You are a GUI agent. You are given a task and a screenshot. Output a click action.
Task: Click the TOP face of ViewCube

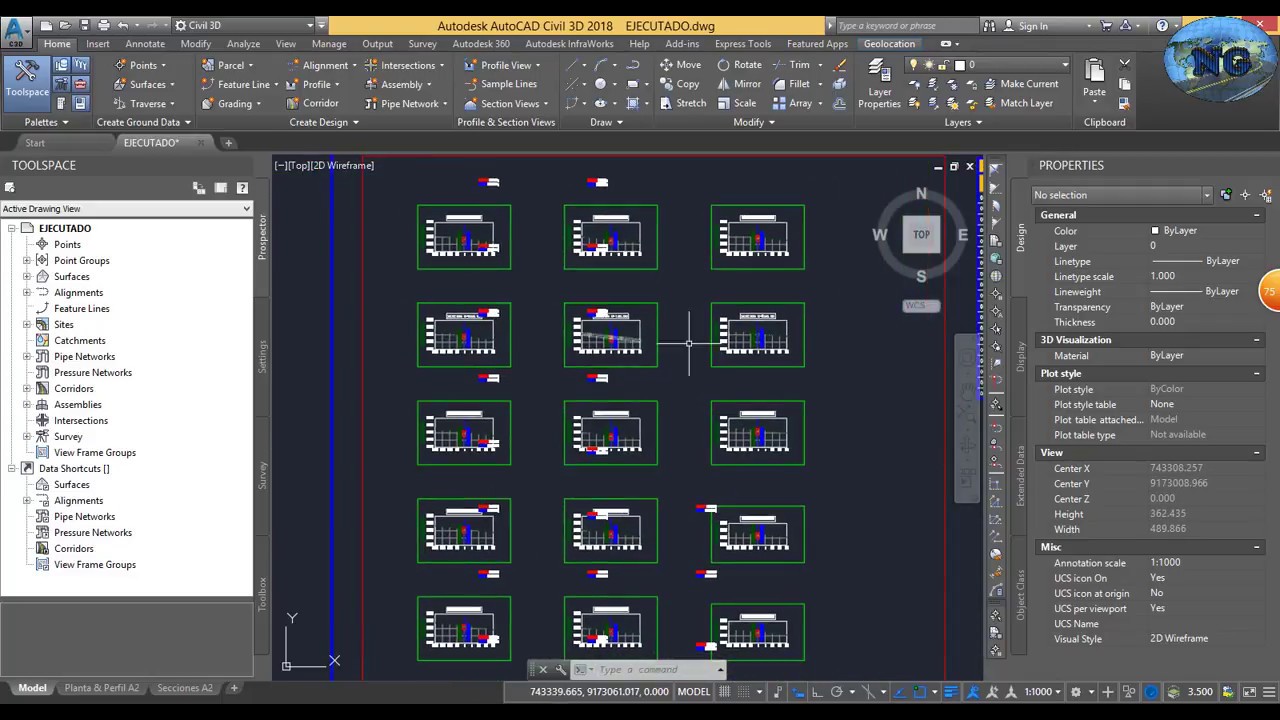point(921,235)
